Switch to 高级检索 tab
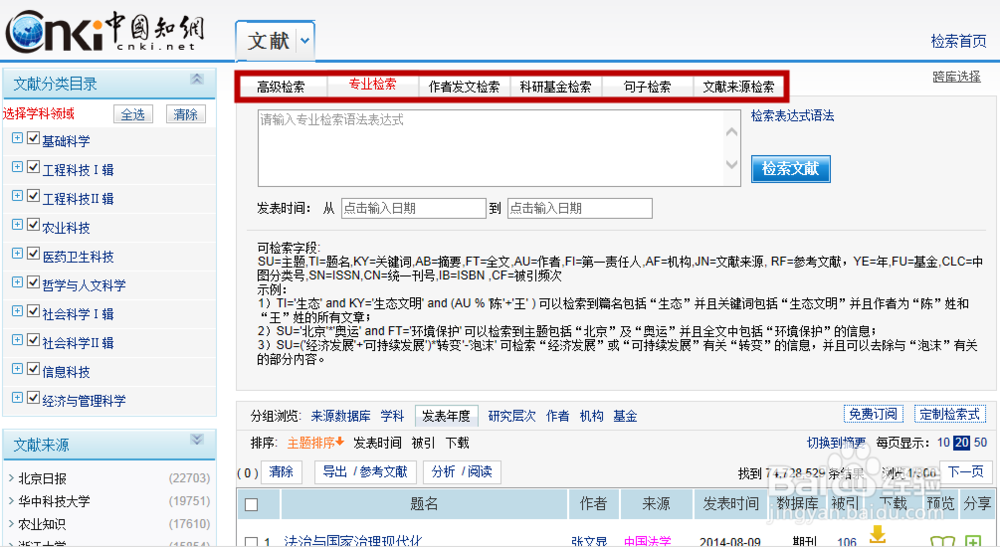Image resolution: width=1000 pixels, height=547 pixels. [281, 87]
